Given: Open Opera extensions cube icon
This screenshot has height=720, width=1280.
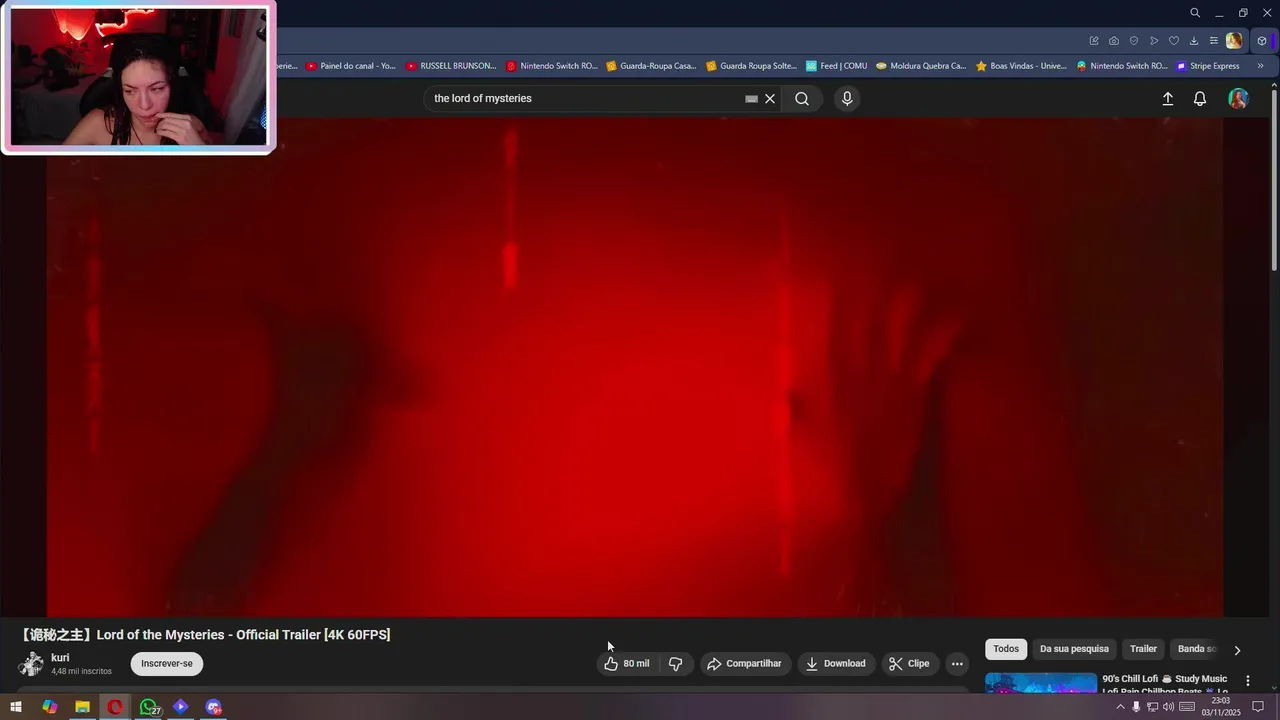Looking at the screenshot, I should point(1262,41).
